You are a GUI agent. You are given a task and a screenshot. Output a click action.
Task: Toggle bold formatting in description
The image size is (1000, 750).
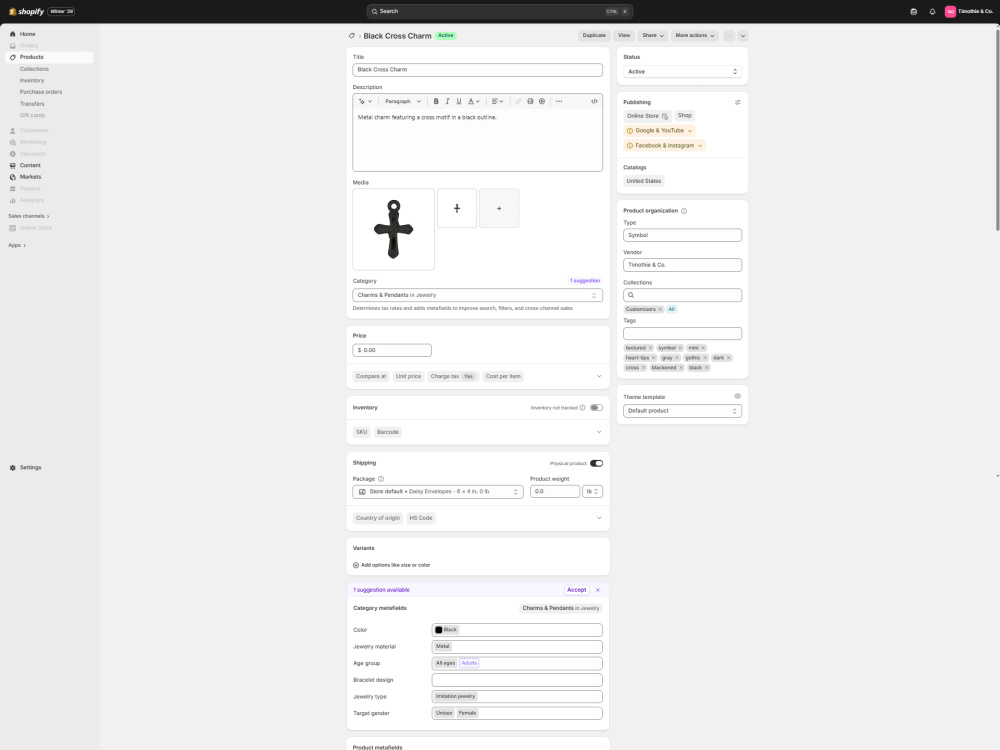click(x=436, y=101)
